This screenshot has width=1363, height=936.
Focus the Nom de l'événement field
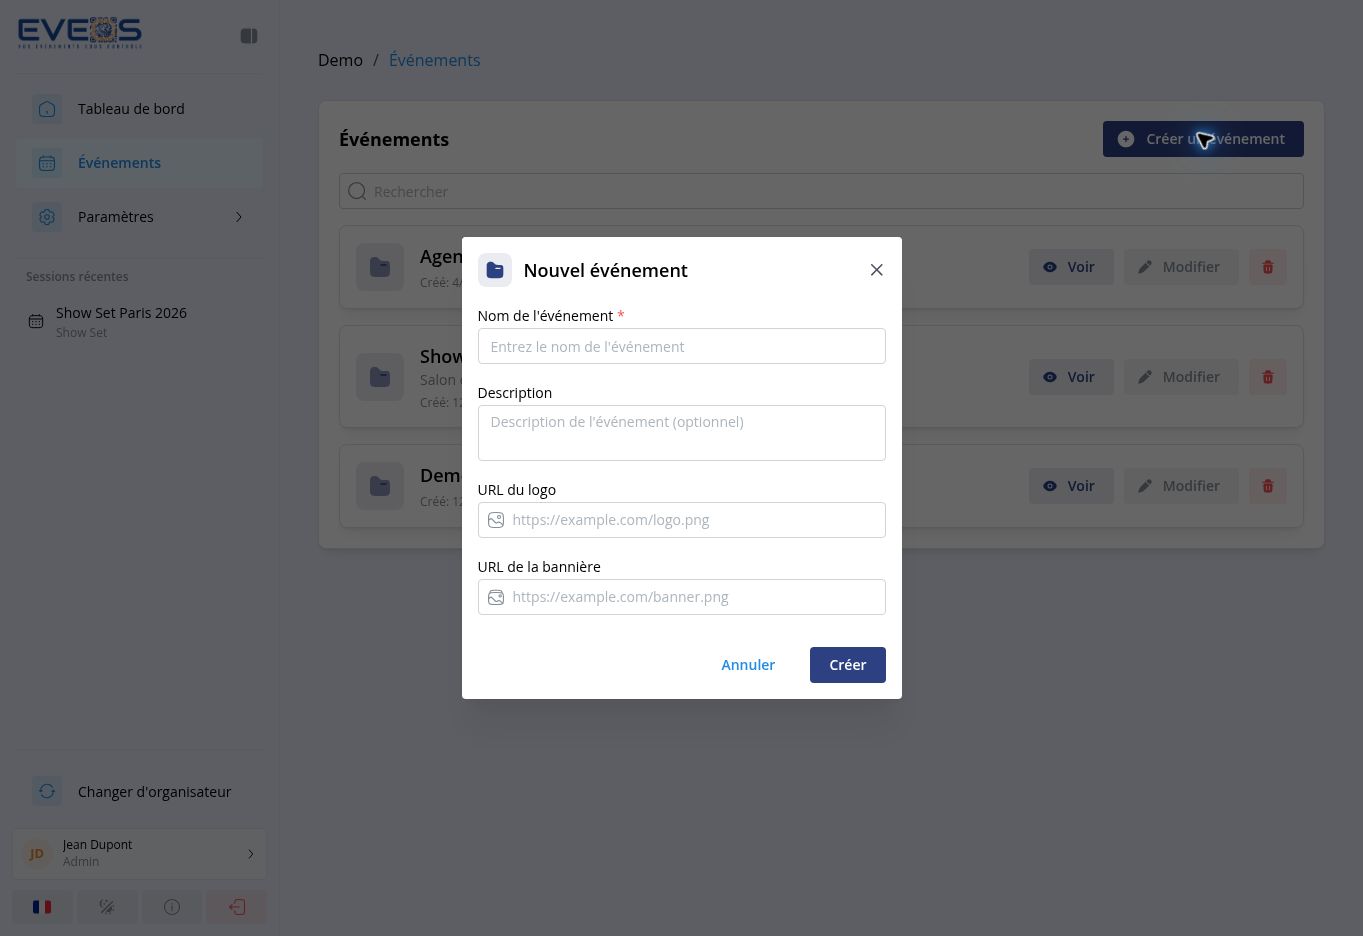coord(682,346)
